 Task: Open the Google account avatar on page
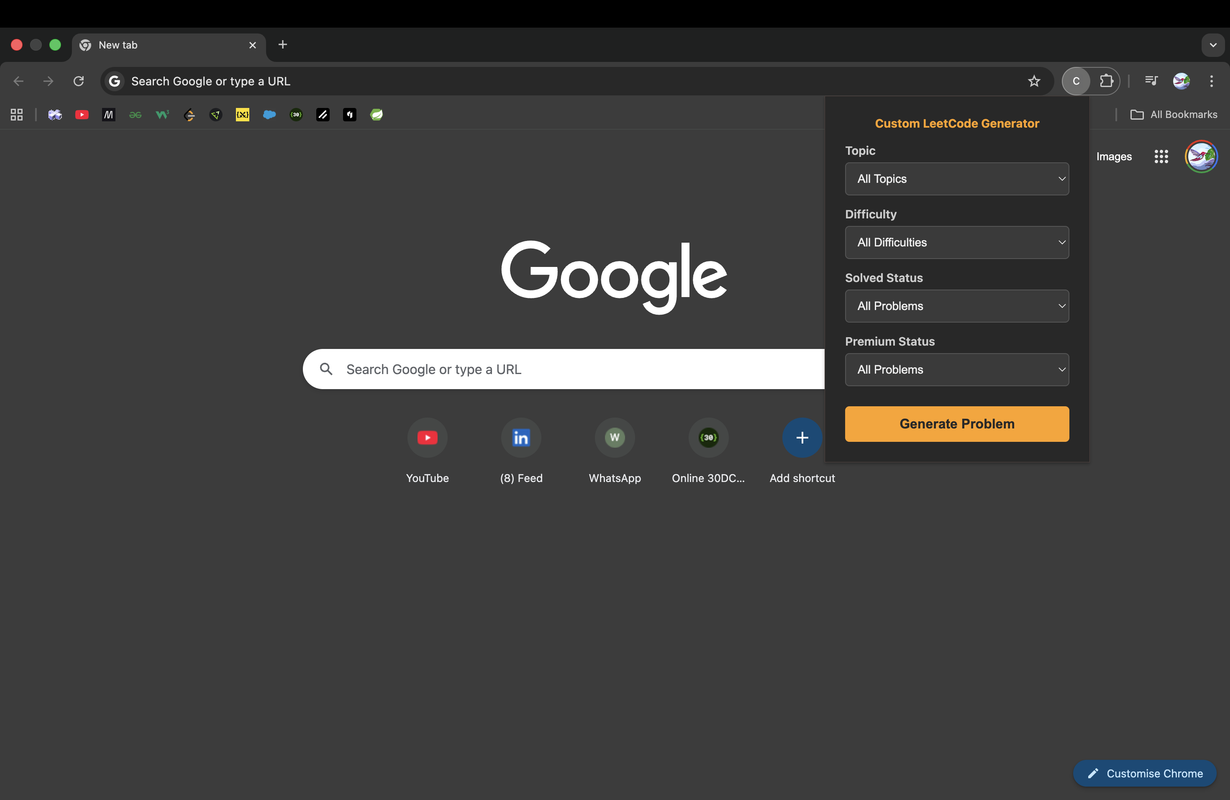(x=1201, y=156)
